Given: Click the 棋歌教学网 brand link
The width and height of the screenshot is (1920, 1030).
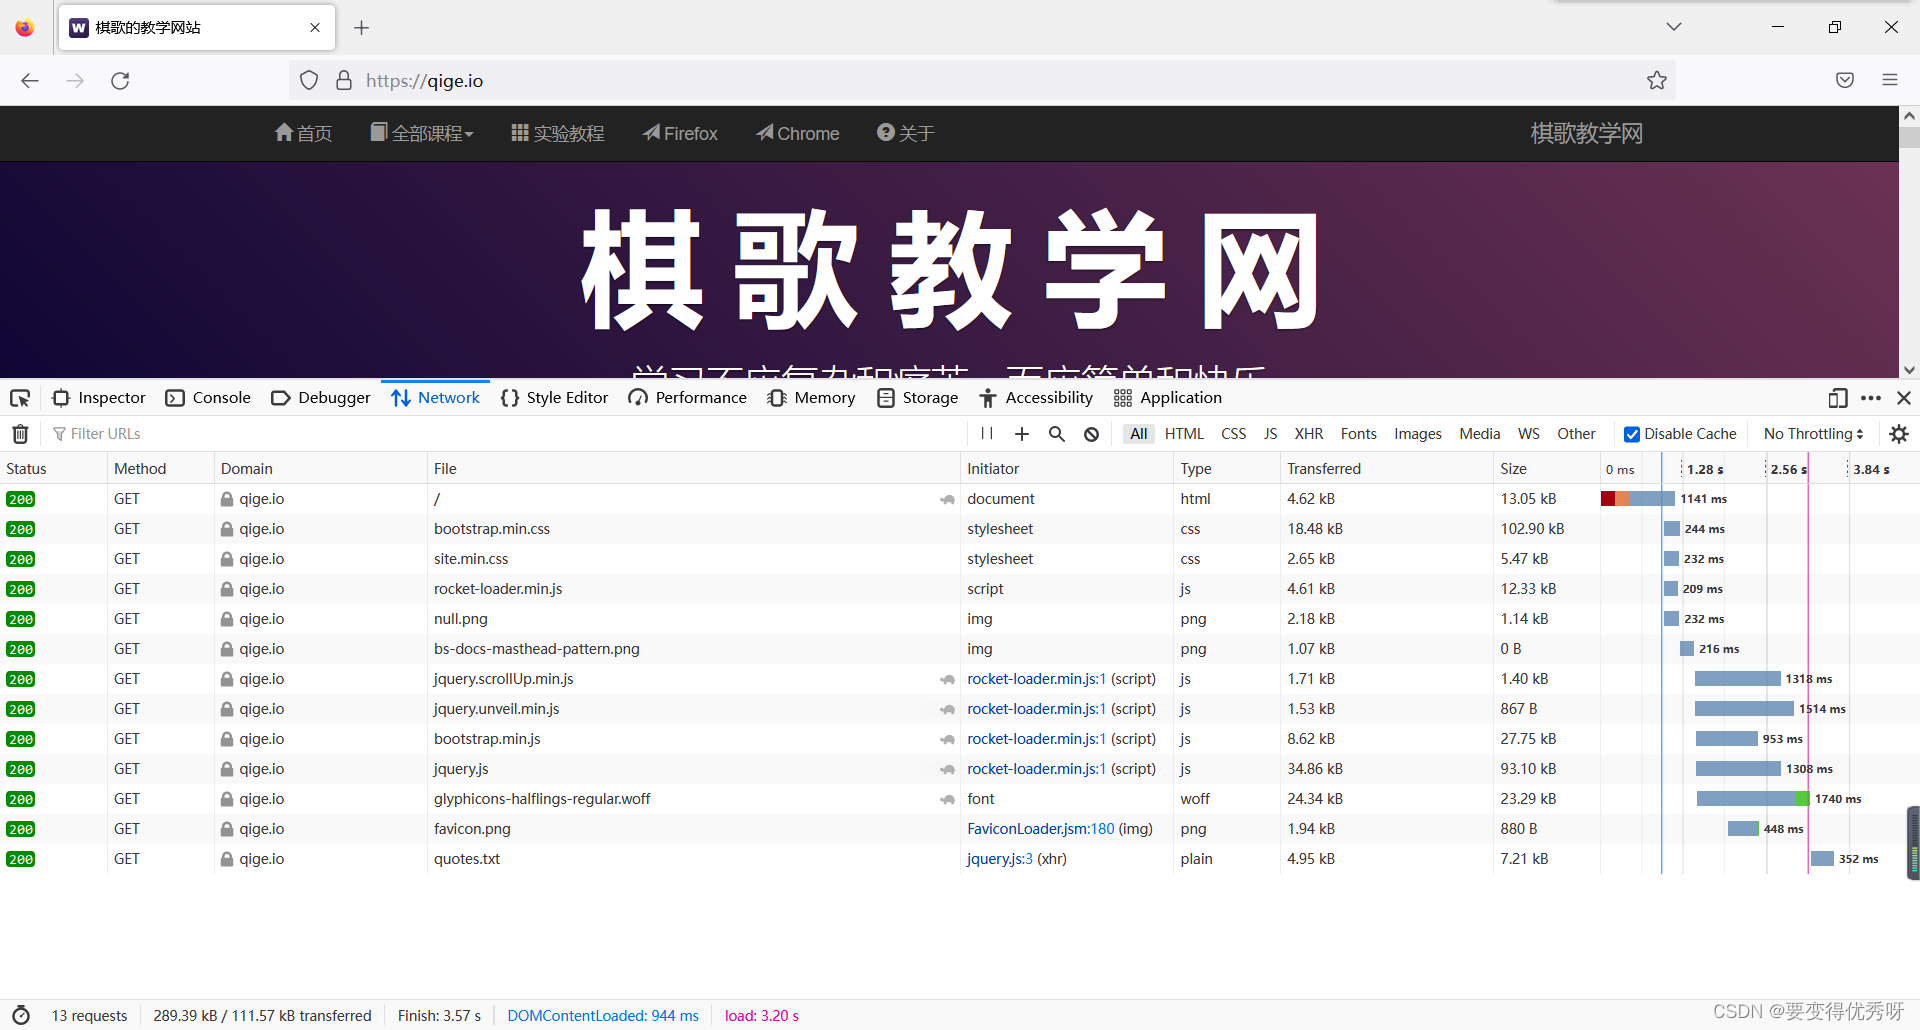Looking at the screenshot, I should pos(1587,133).
